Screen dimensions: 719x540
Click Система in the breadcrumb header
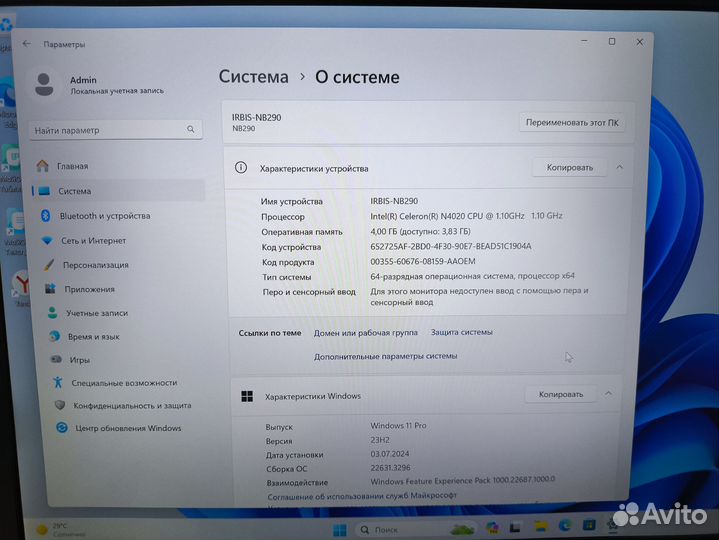tap(253, 77)
